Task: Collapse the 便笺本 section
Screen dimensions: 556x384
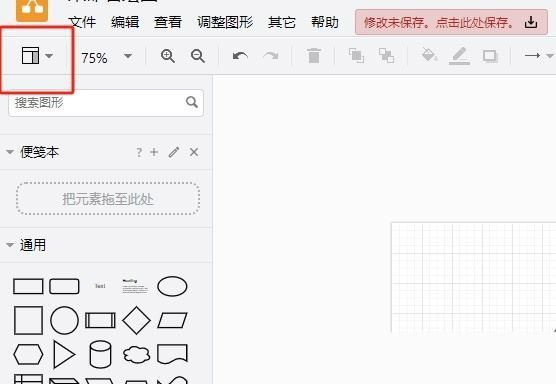Action: point(10,152)
